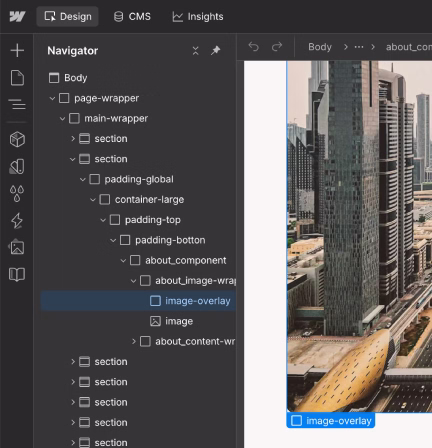Image resolution: width=432 pixels, height=448 pixels.
Task: Open the Webflow logo menu
Action: point(17,16)
